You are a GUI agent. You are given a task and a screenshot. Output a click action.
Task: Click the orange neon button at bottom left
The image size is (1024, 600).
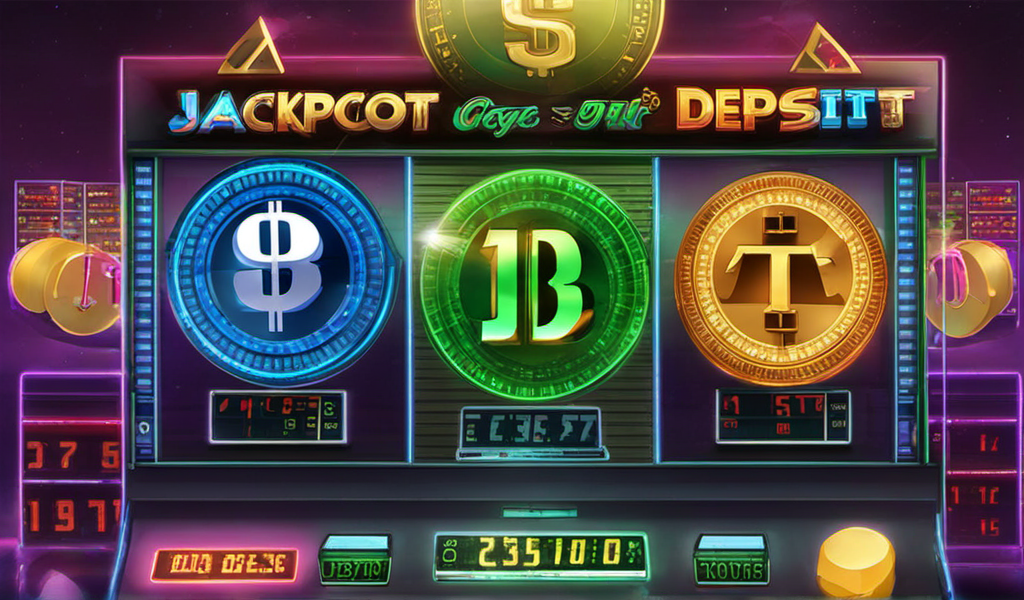224,565
